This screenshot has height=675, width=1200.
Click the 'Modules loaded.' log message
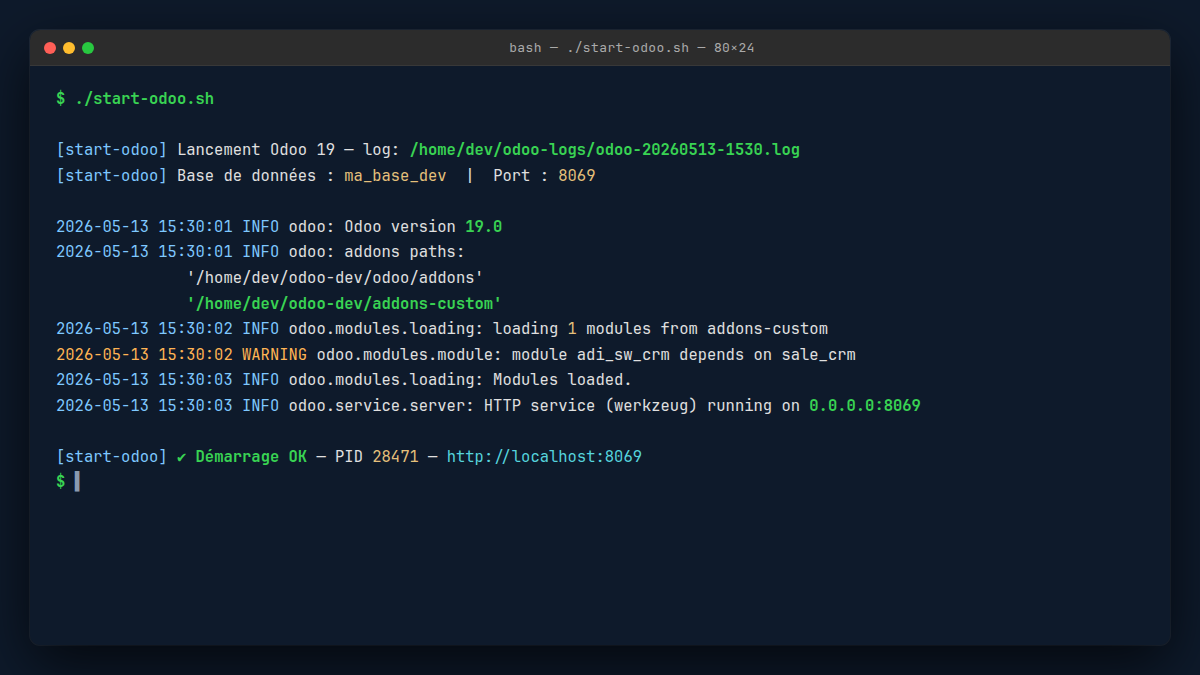[563, 380]
